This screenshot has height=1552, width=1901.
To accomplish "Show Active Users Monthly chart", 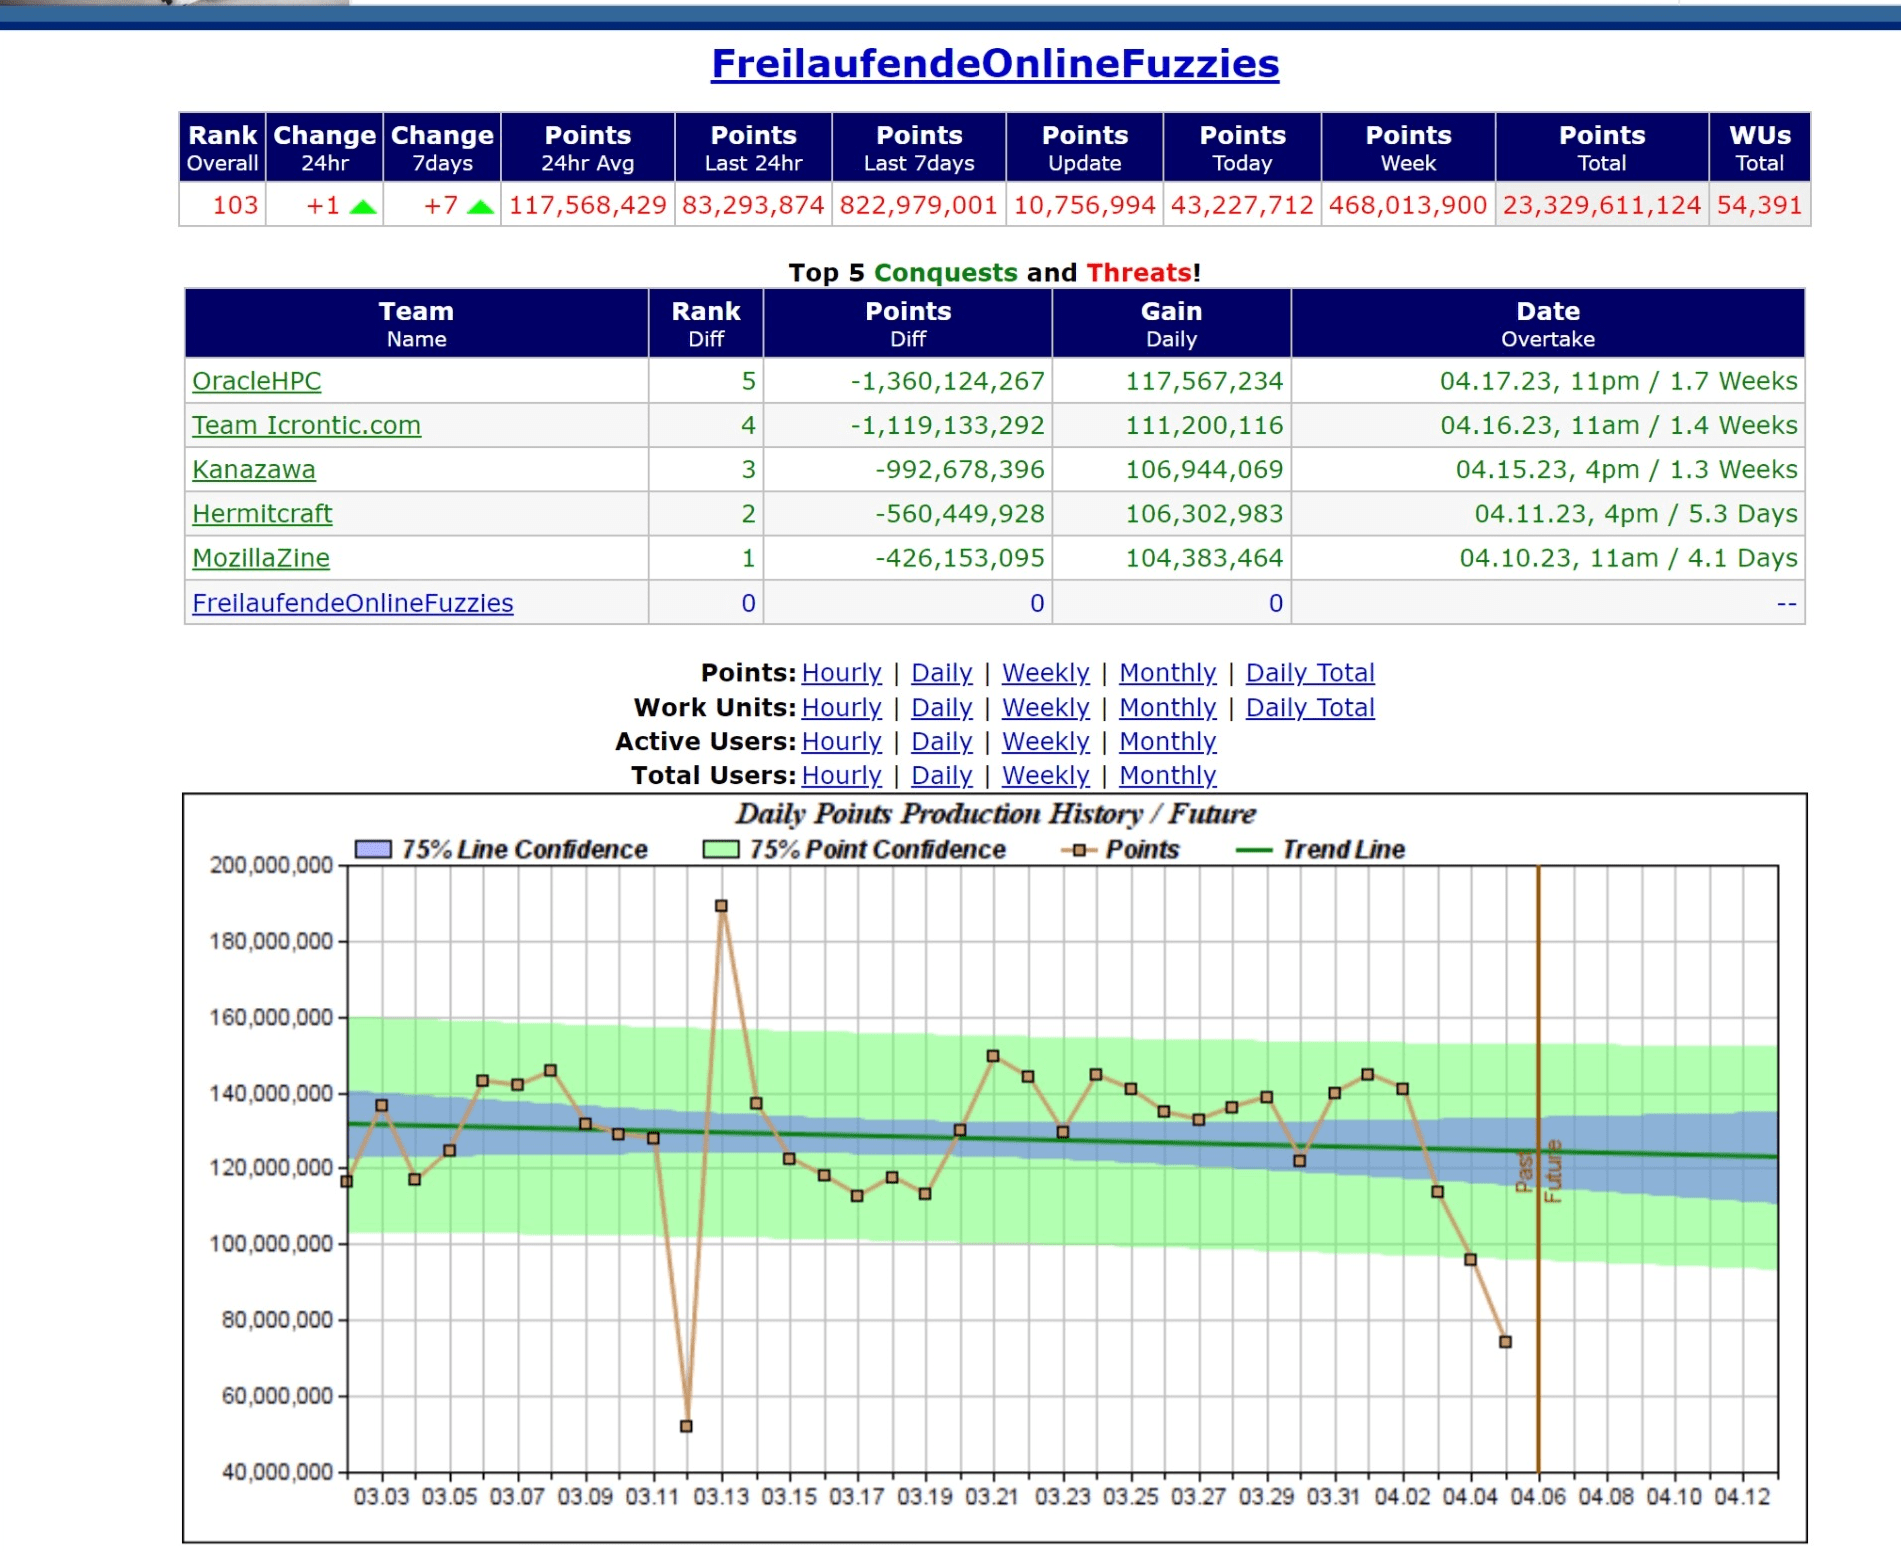I will [x=1168, y=741].
